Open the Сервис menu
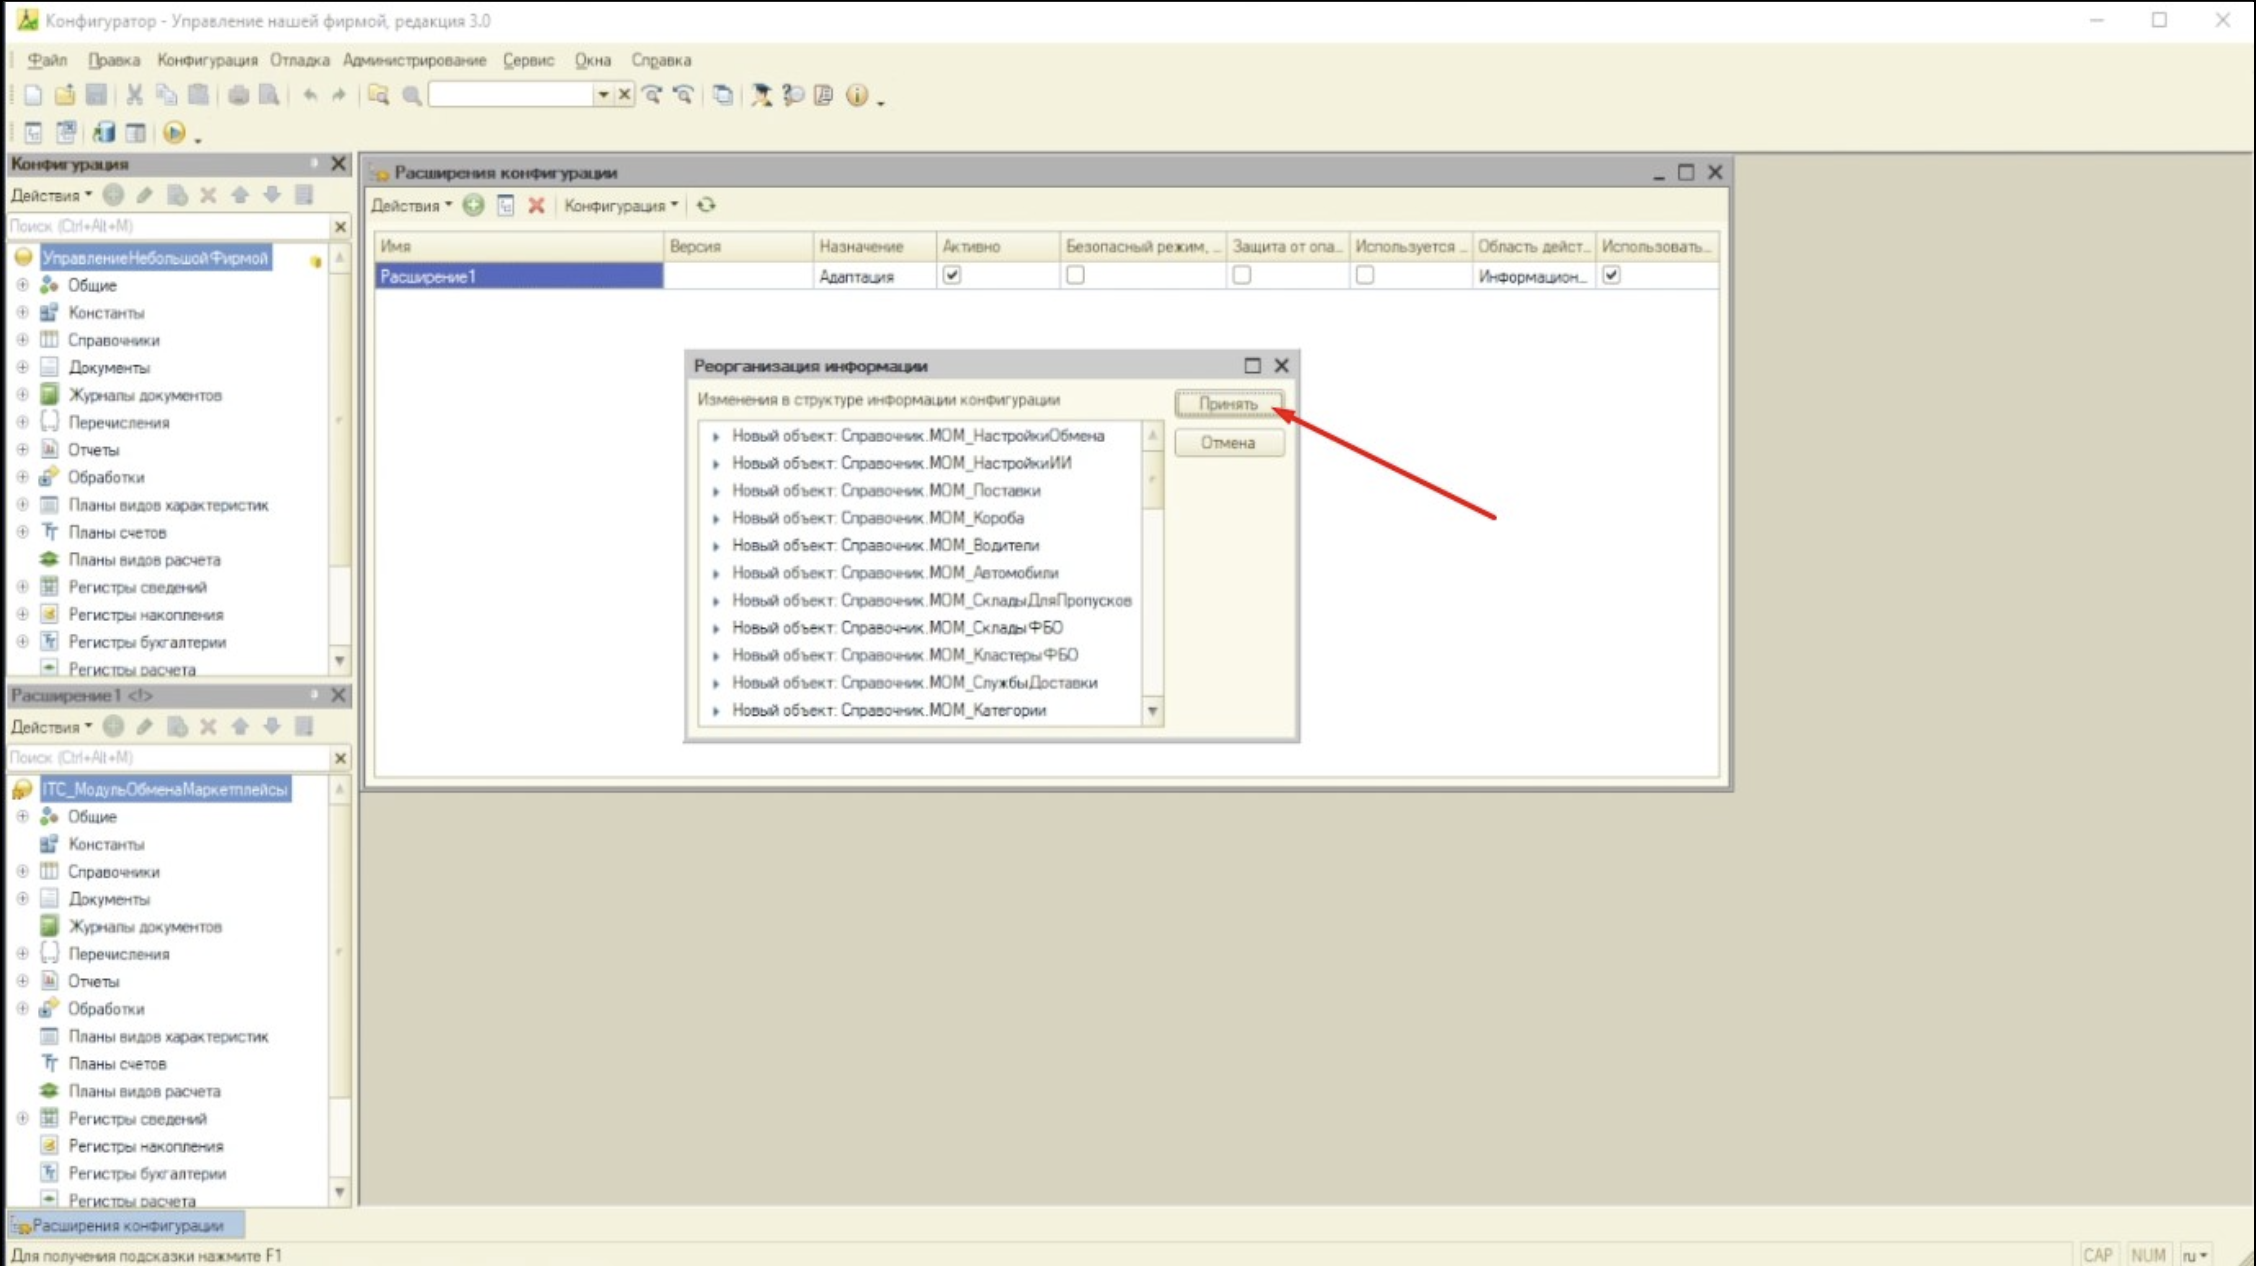The width and height of the screenshot is (2256, 1266). [528, 60]
